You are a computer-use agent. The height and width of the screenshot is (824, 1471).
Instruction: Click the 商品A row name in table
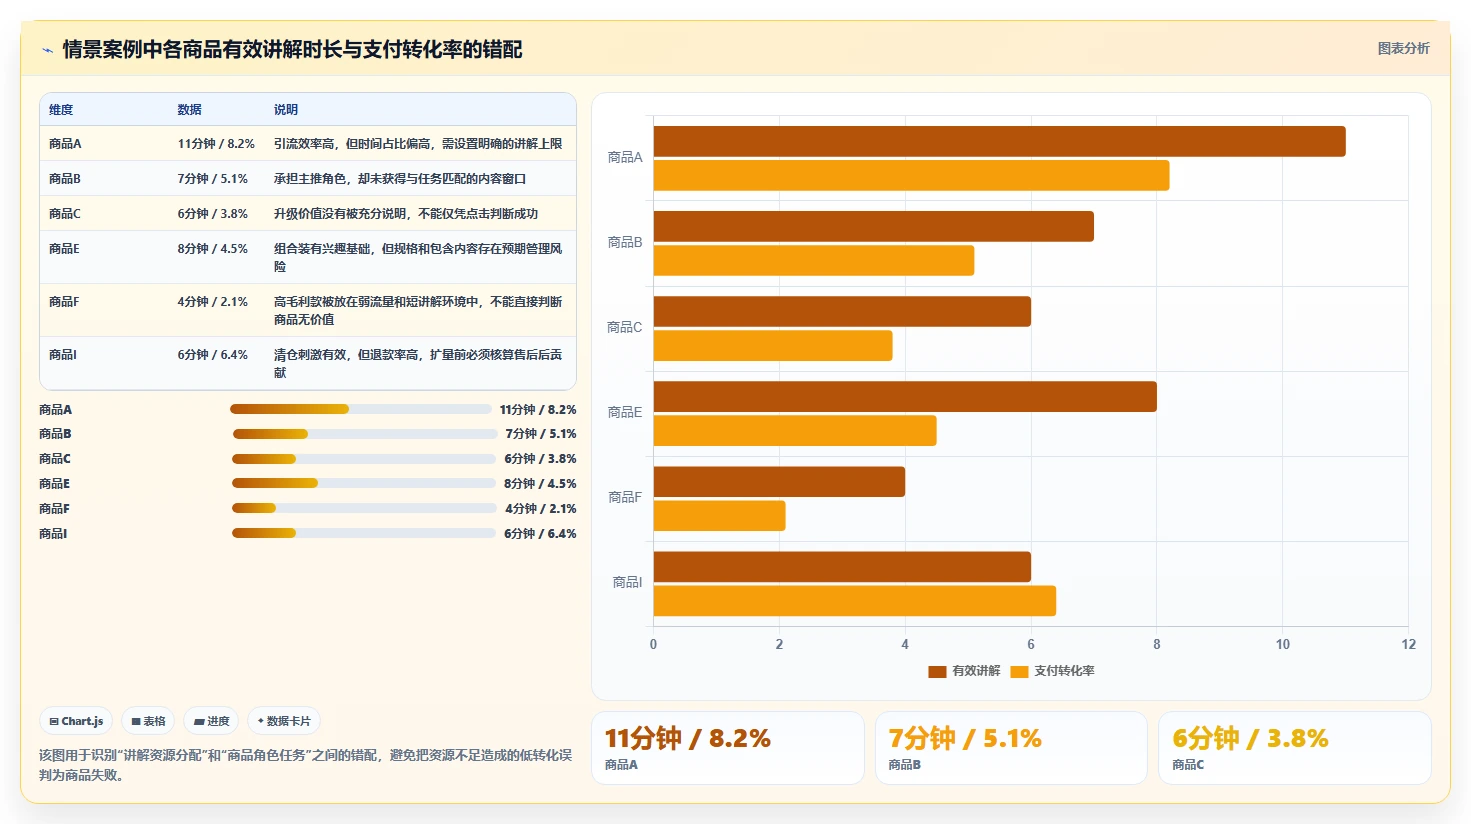[65, 144]
